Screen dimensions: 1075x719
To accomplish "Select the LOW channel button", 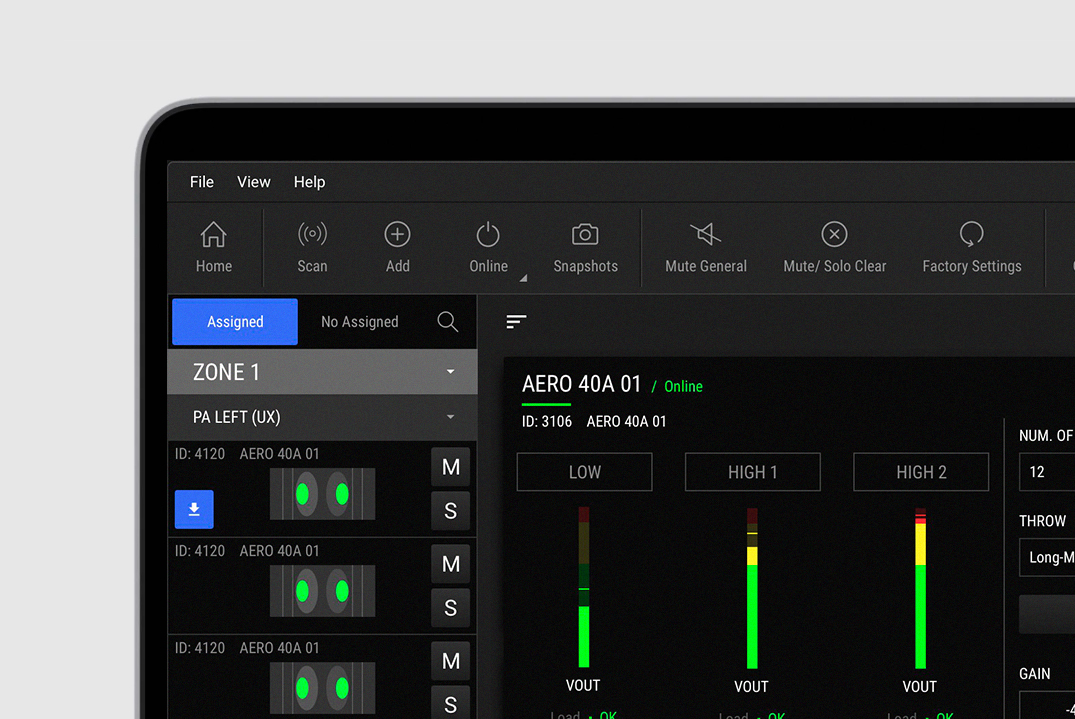I will (584, 472).
